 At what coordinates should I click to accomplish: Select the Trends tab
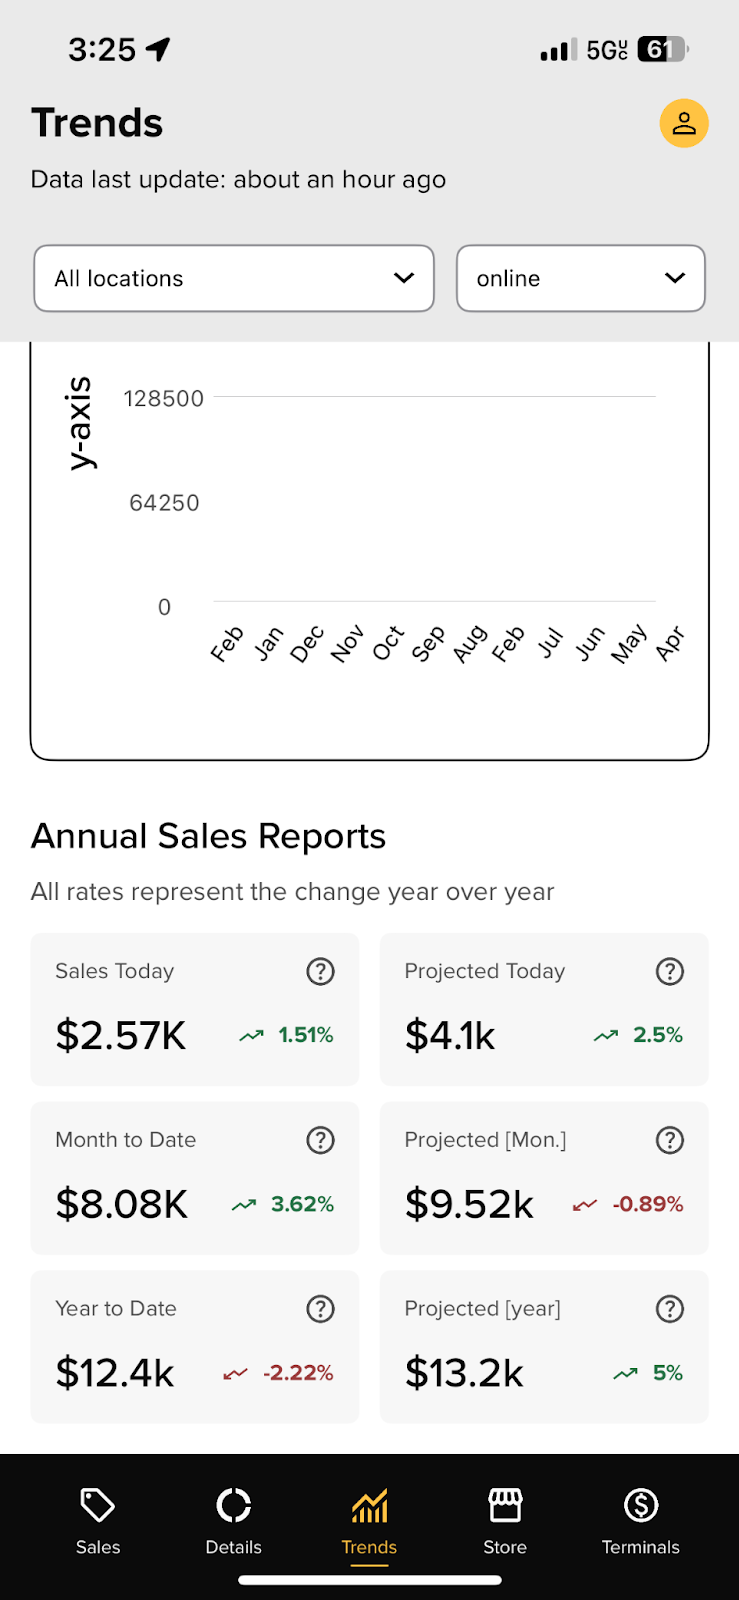click(369, 1520)
